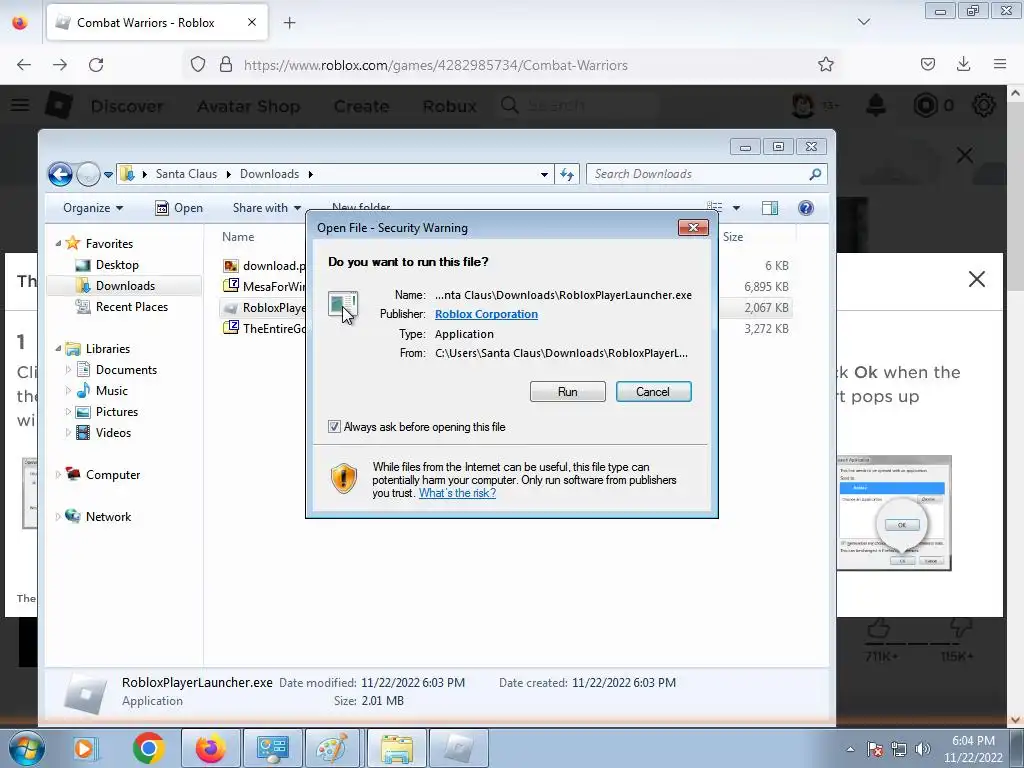Show hidden system tray icons

(x=850, y=749)
